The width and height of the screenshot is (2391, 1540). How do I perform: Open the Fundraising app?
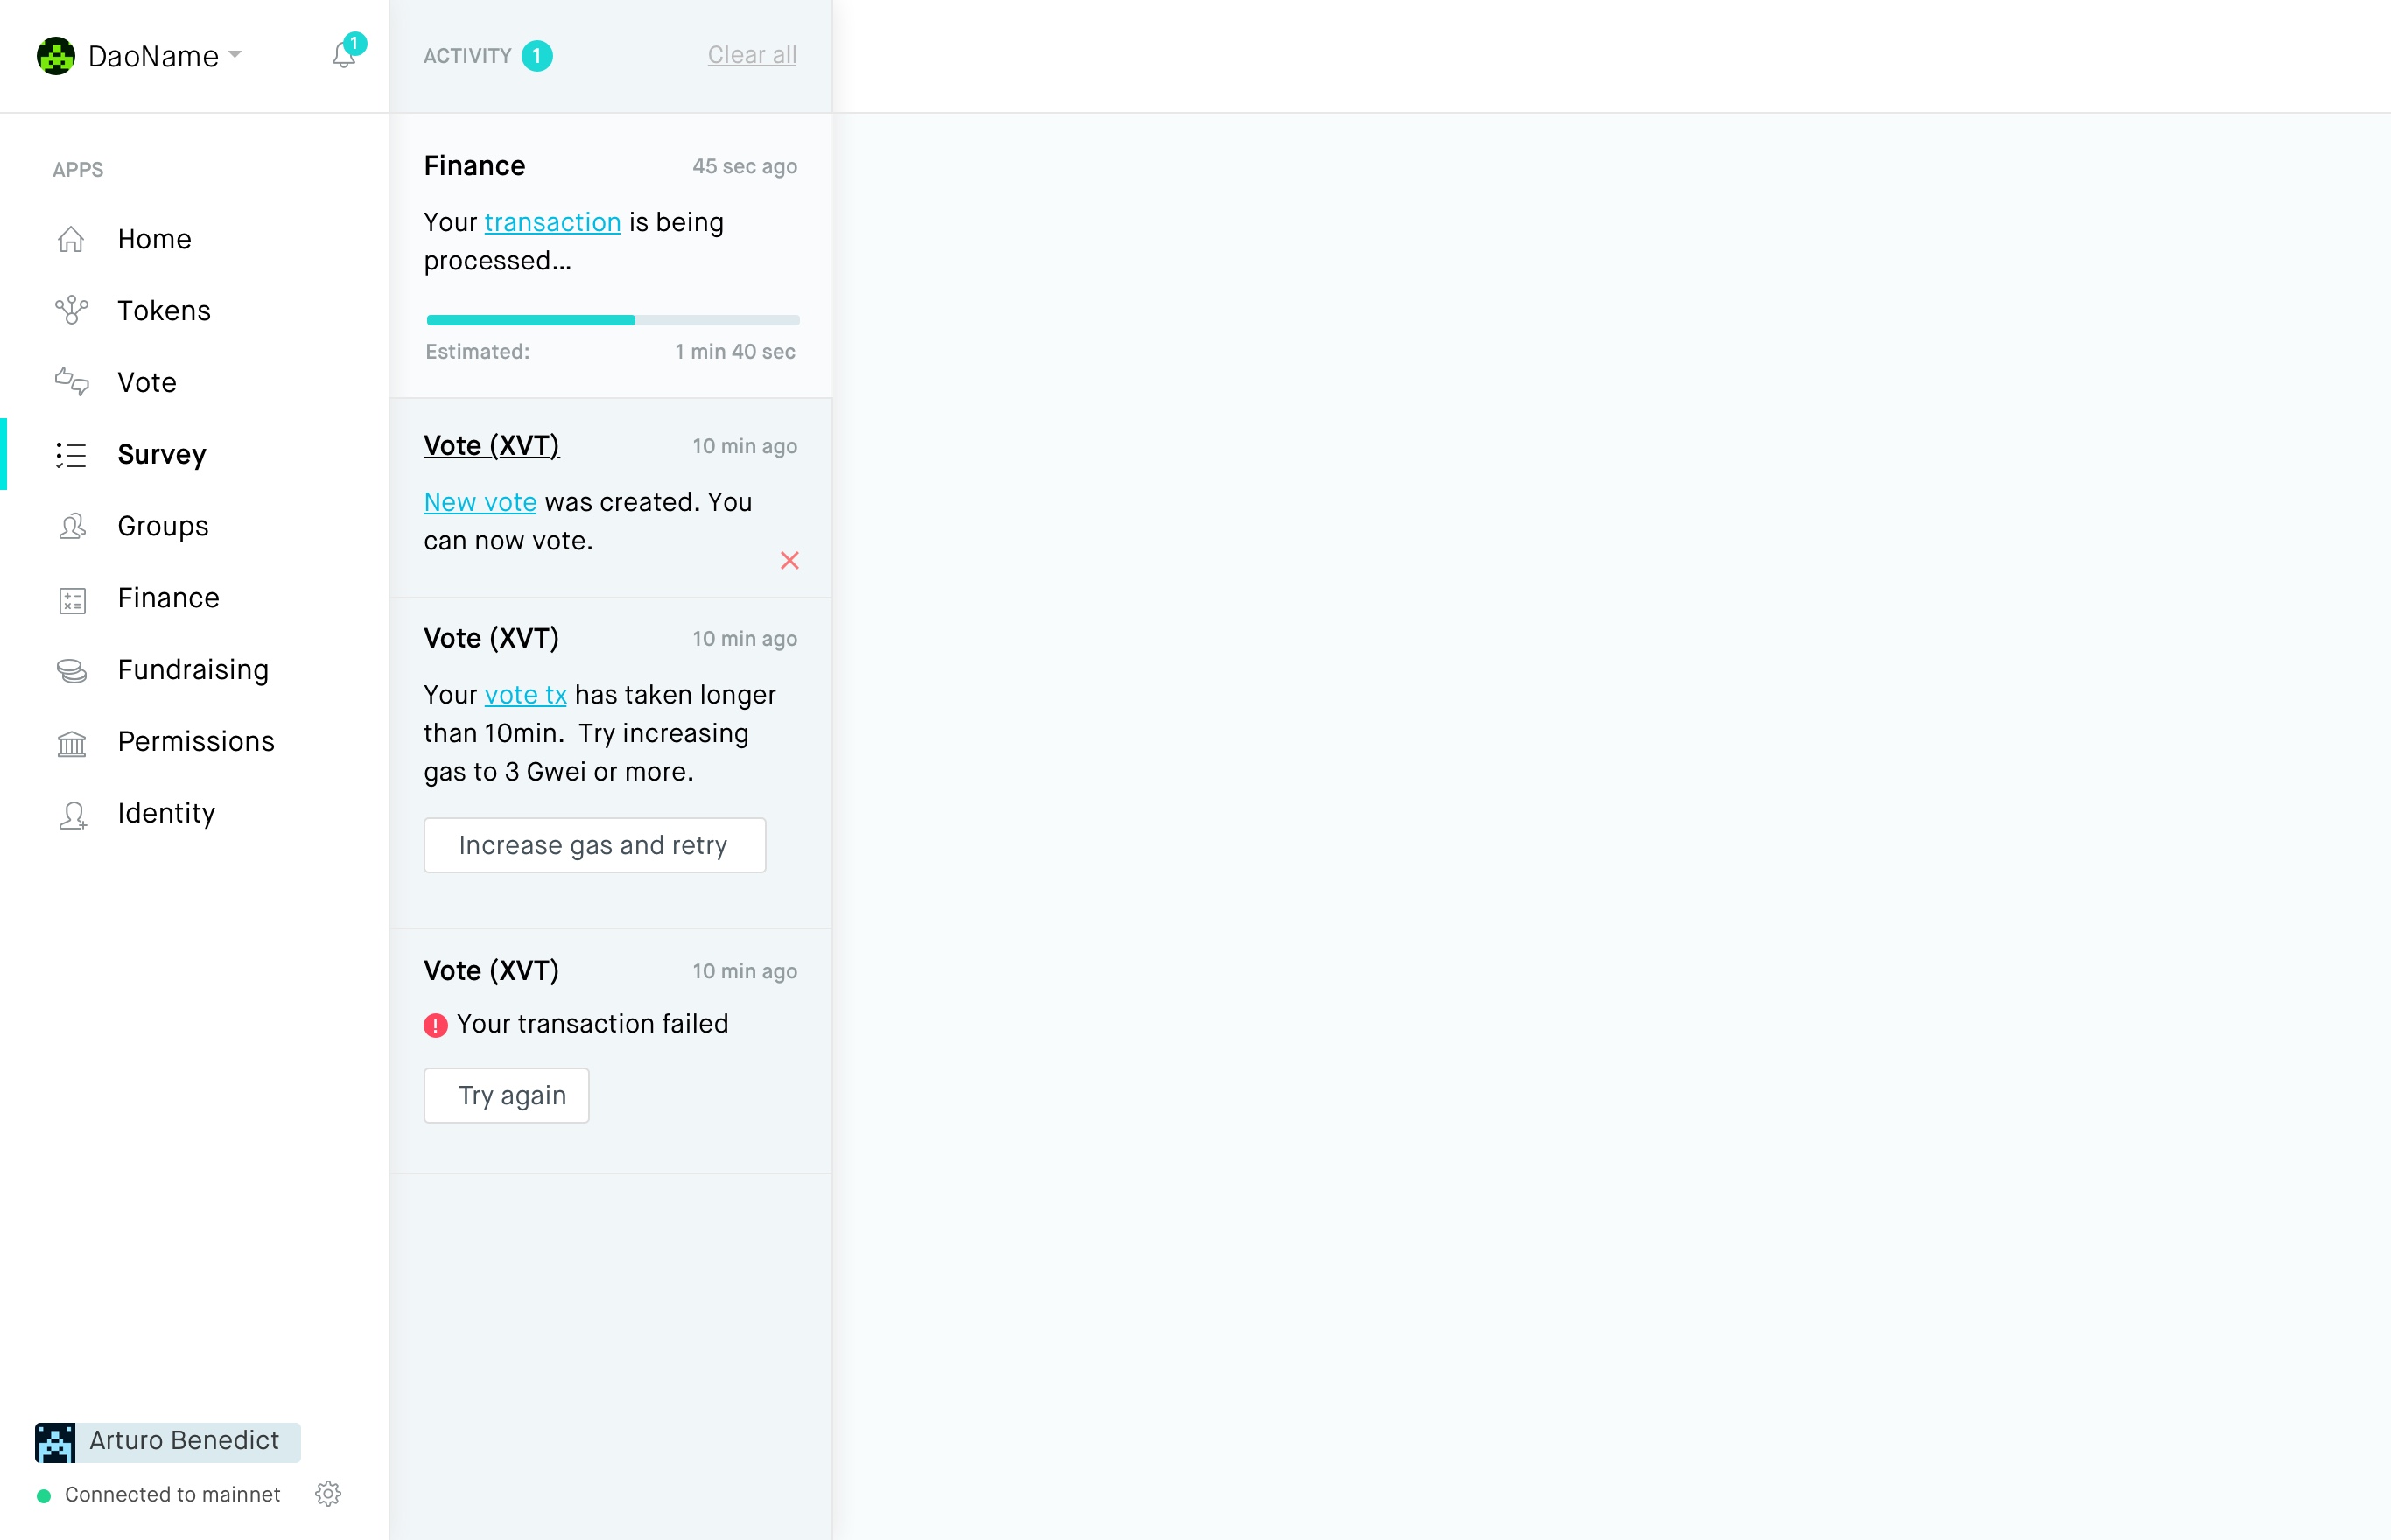pos(193,670)
